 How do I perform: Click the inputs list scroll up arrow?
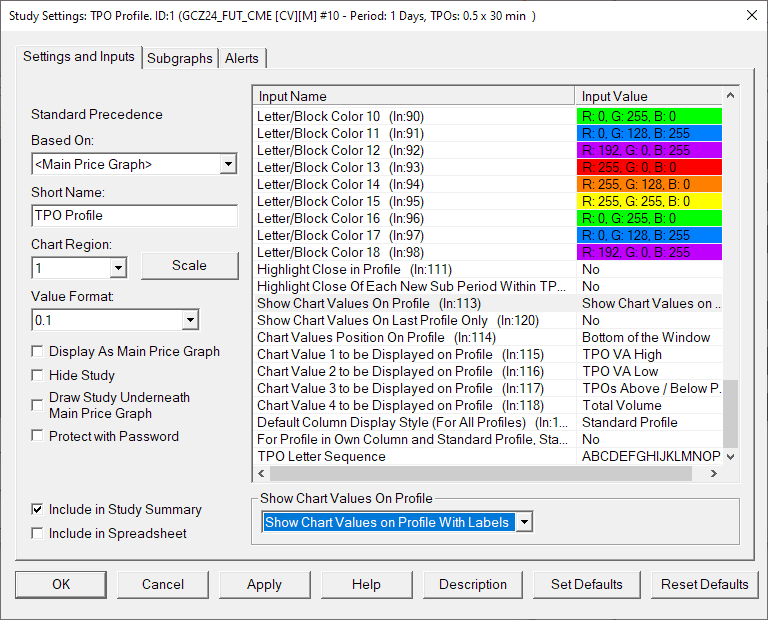[730, 95]
